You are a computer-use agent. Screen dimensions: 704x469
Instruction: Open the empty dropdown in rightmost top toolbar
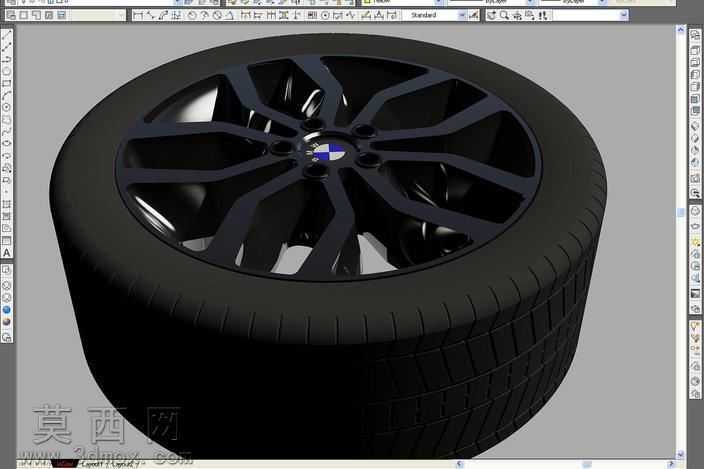590,16
